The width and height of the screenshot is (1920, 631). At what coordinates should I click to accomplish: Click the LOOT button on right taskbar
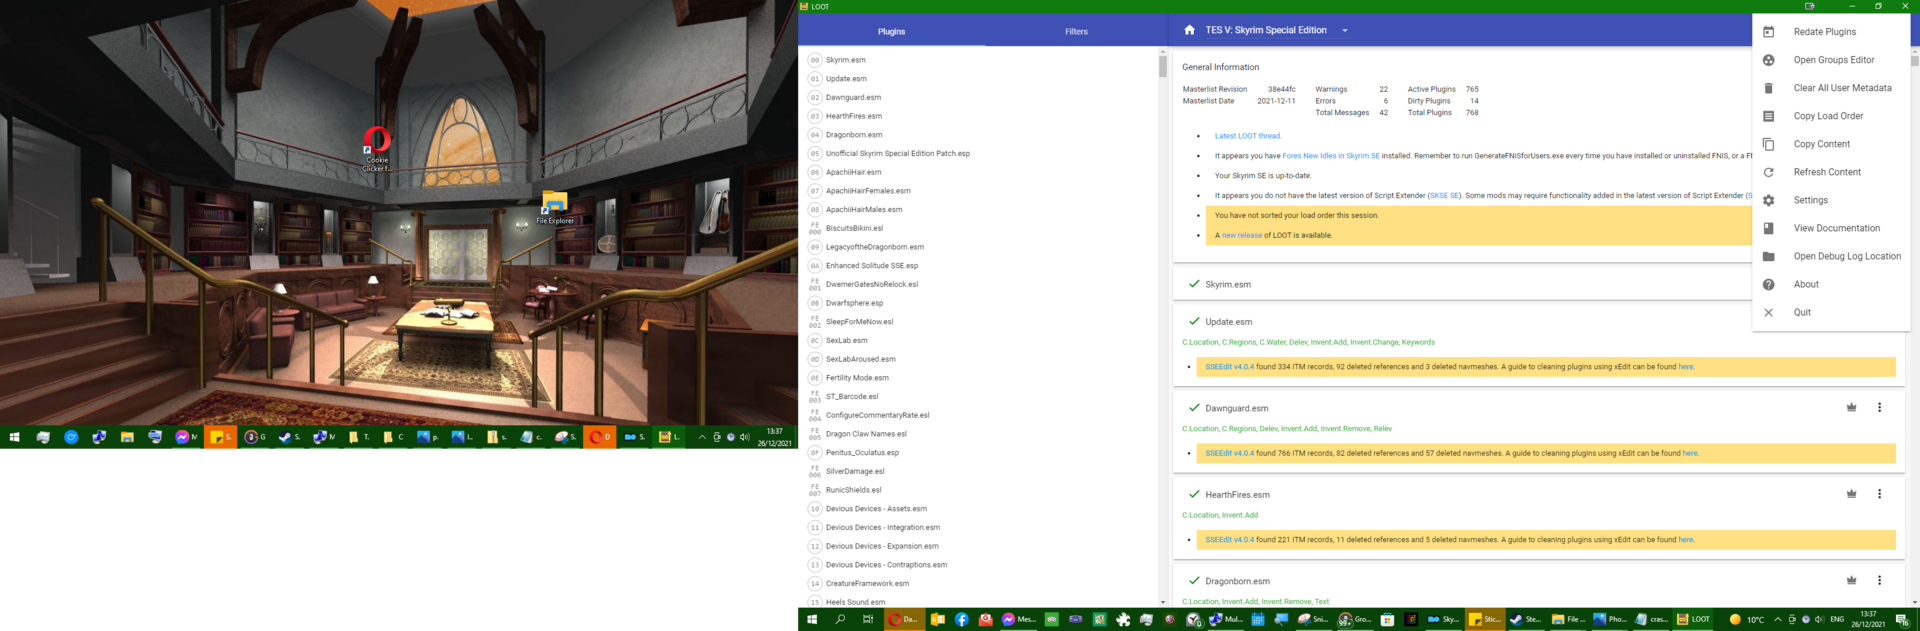point(1694,620)
